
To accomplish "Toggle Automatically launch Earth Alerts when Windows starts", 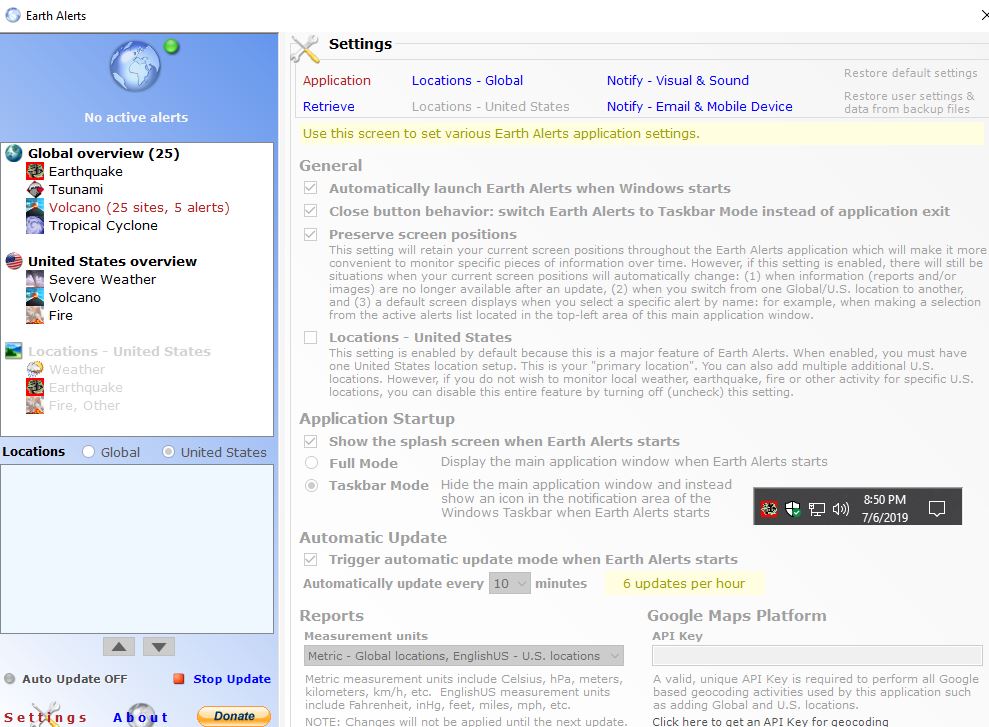I will 310,188.
